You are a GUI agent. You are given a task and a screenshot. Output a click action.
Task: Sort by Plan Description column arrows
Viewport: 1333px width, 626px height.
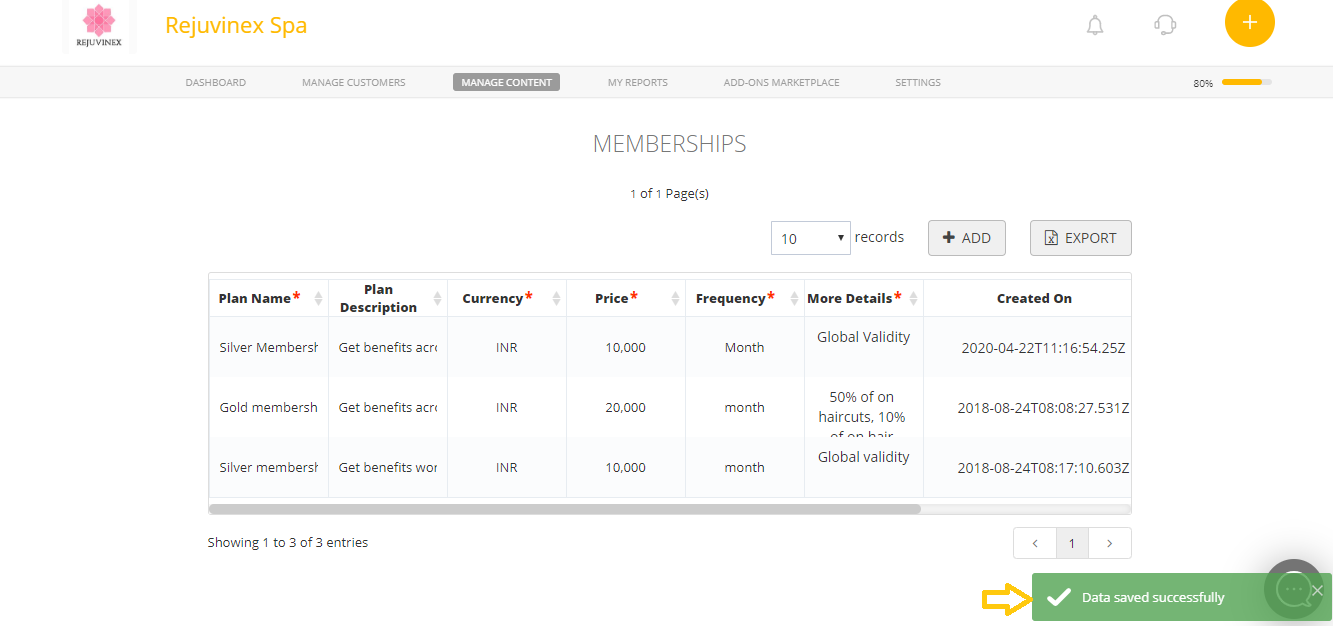click(437, 298)
